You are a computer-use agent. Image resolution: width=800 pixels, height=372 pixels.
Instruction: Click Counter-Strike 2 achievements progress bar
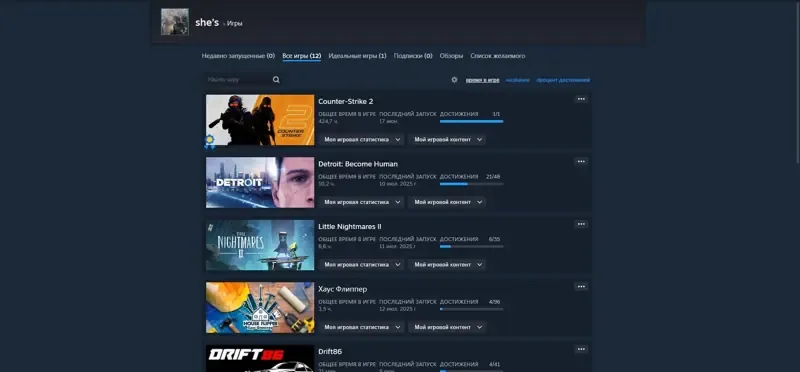point(471,121)
